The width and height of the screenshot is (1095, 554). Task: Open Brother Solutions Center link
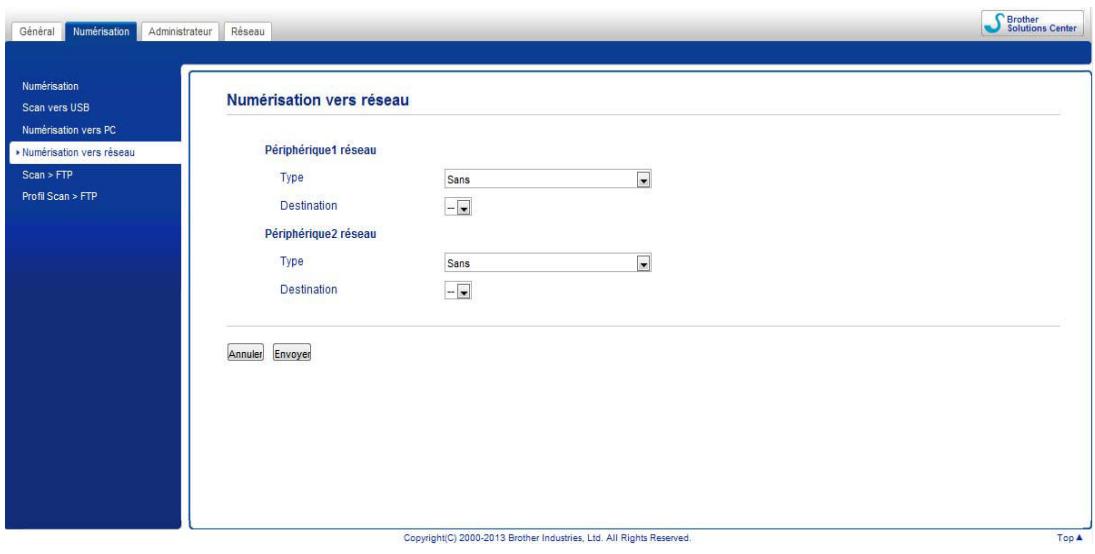[x=1033, y=22]
